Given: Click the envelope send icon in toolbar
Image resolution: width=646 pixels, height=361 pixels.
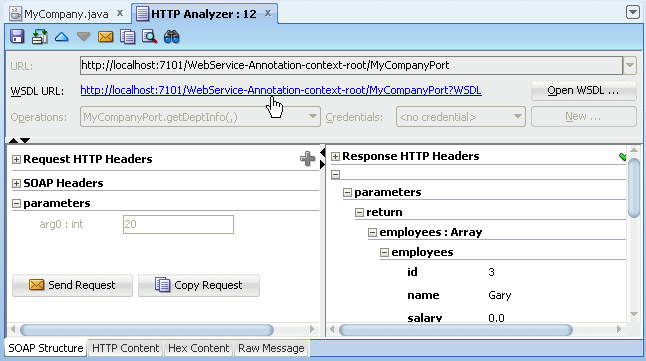Looking at the screenshot, I should tap(105, 37).
